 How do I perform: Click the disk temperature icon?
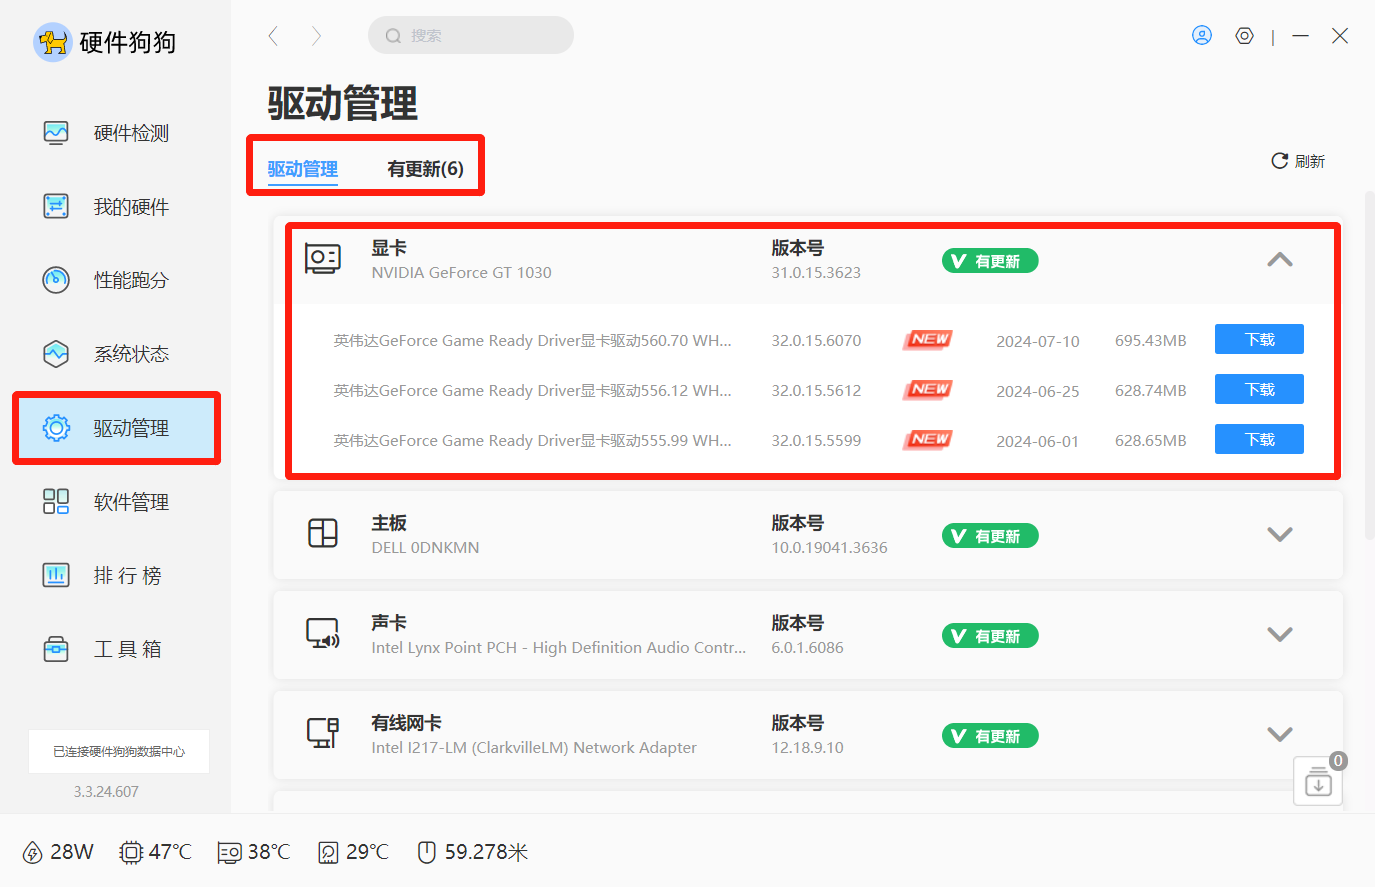328,852
